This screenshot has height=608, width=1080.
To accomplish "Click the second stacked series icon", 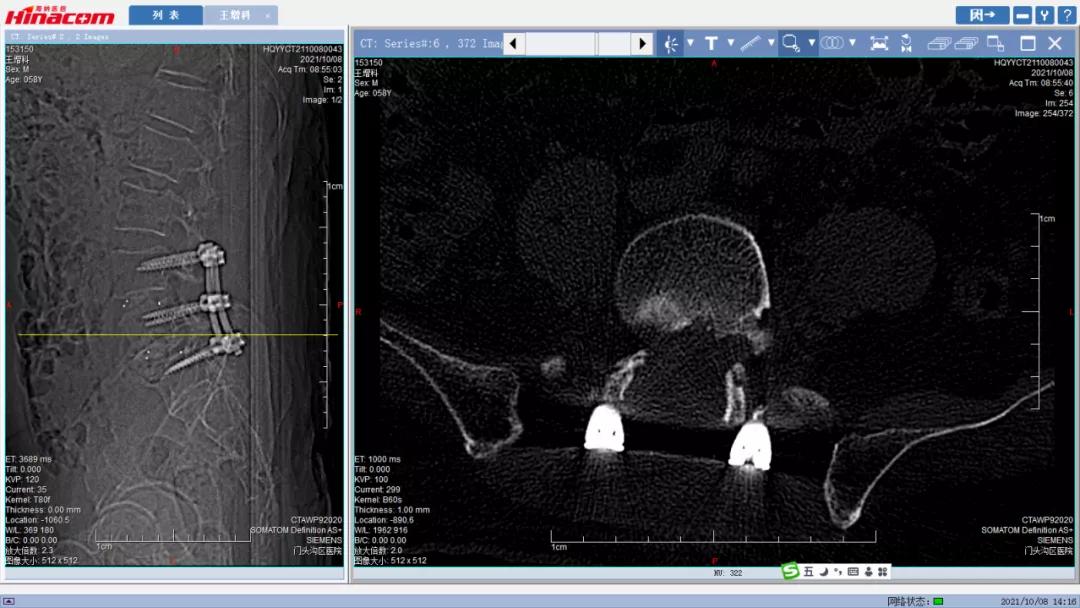I will [x=966, y=43].
